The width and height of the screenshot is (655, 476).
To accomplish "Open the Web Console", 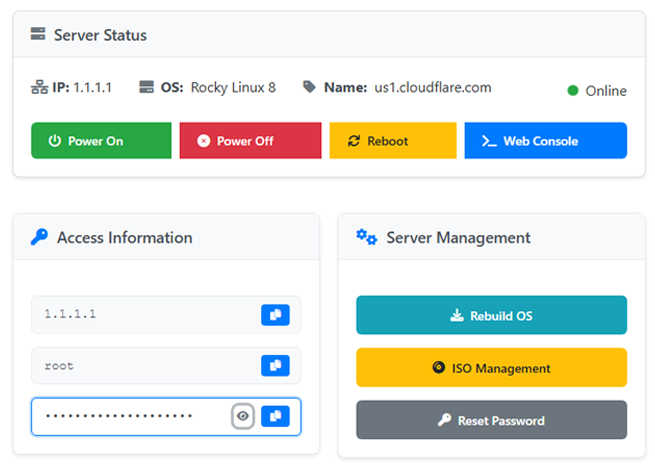I will point(545,141).
